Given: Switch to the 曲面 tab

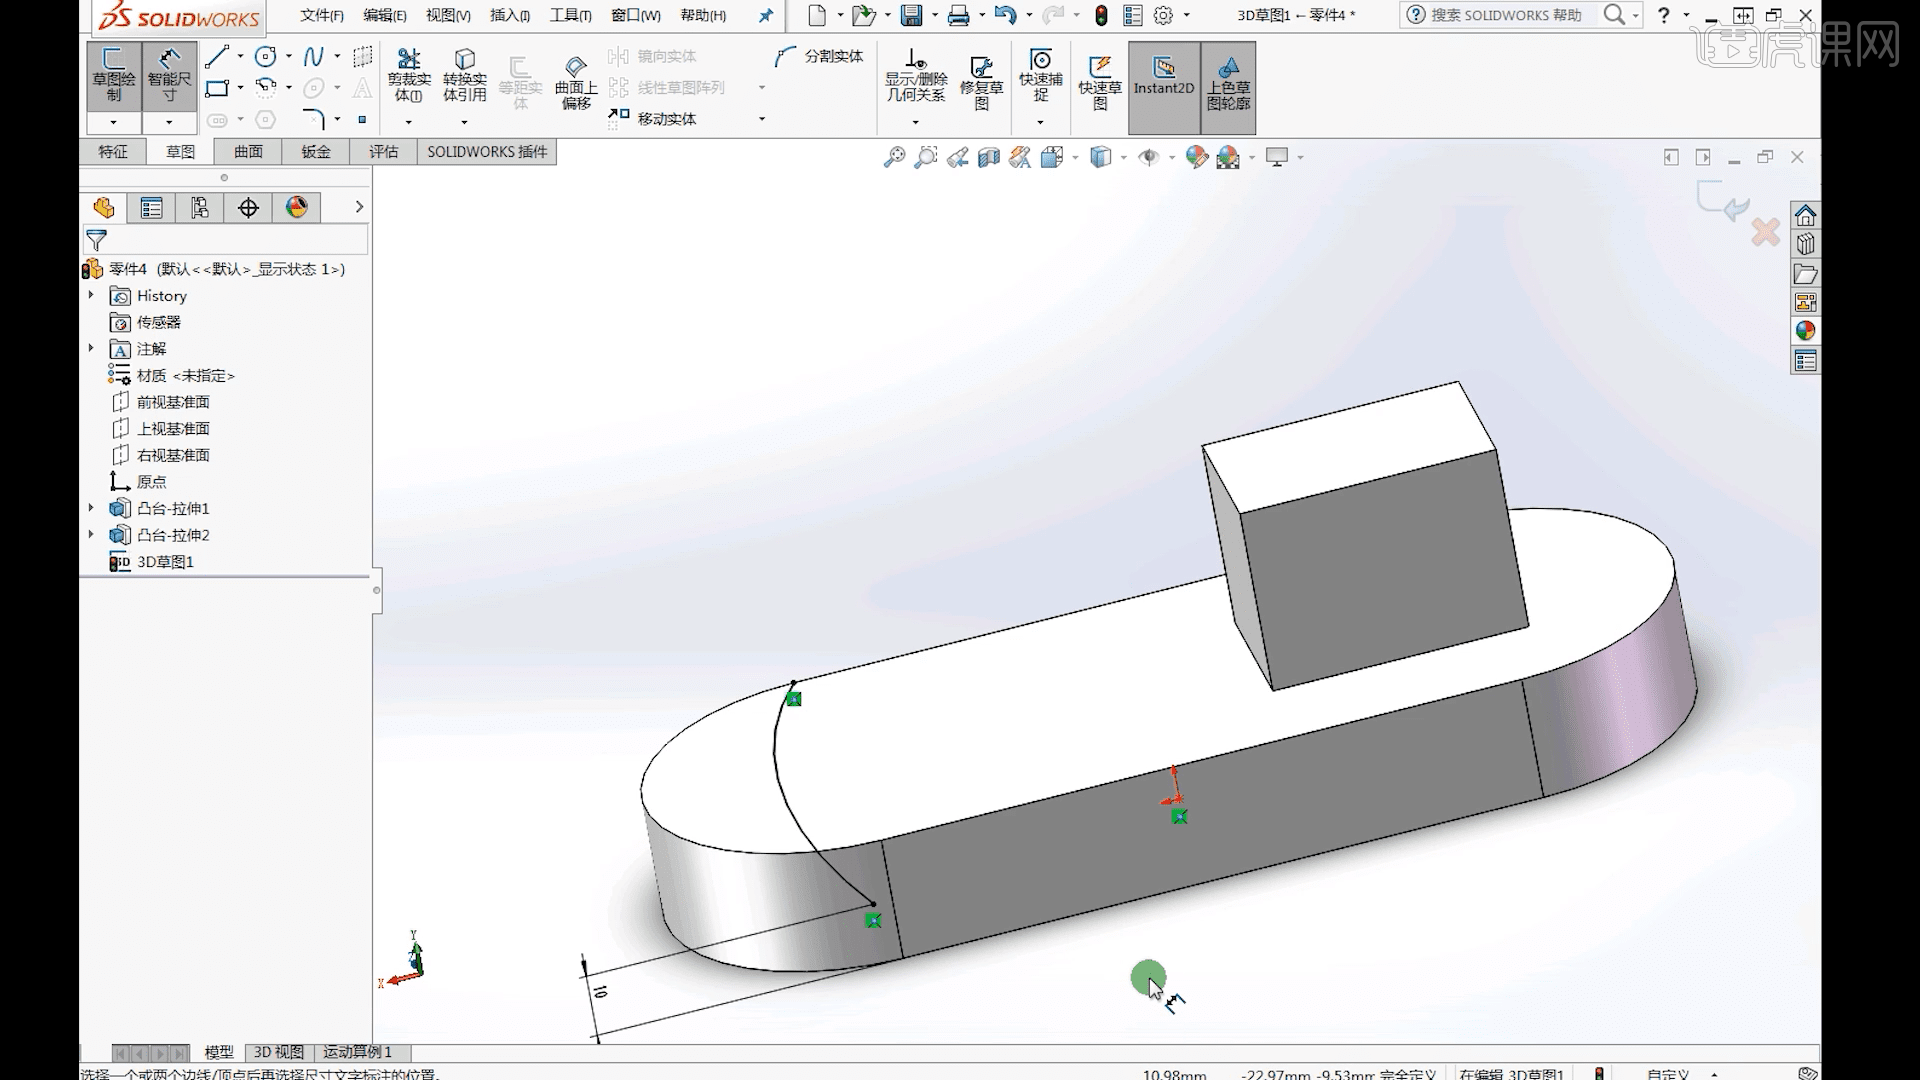Looking at the screenshot, I should 248,152.
